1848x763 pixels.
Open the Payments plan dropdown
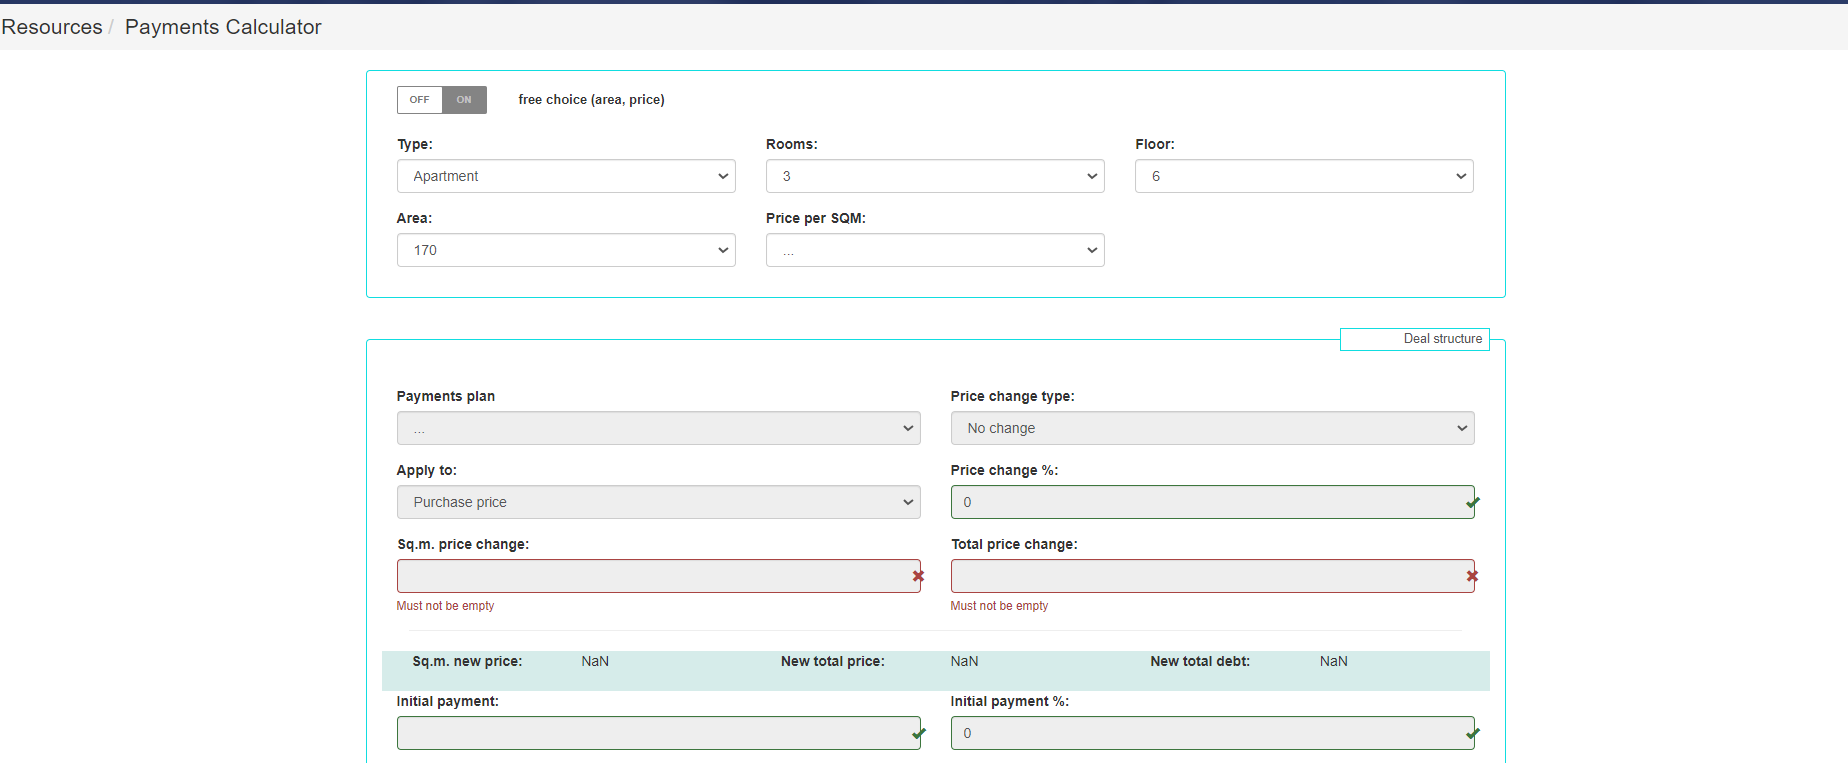tap(658, 428)
